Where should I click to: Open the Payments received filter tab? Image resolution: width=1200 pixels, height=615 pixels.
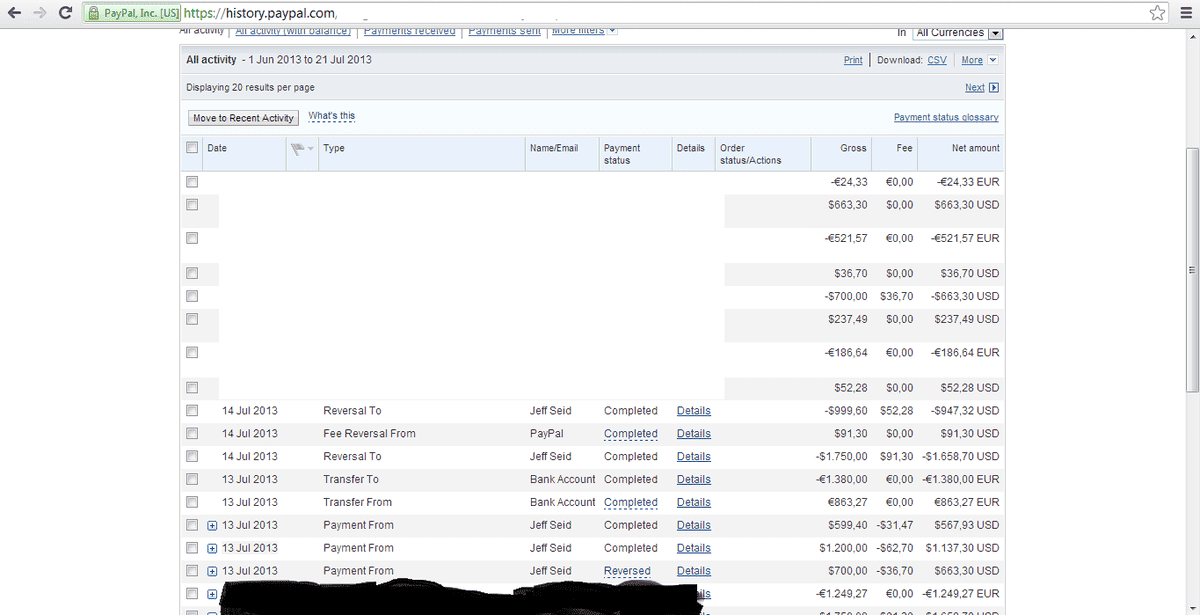pos(409,31)
